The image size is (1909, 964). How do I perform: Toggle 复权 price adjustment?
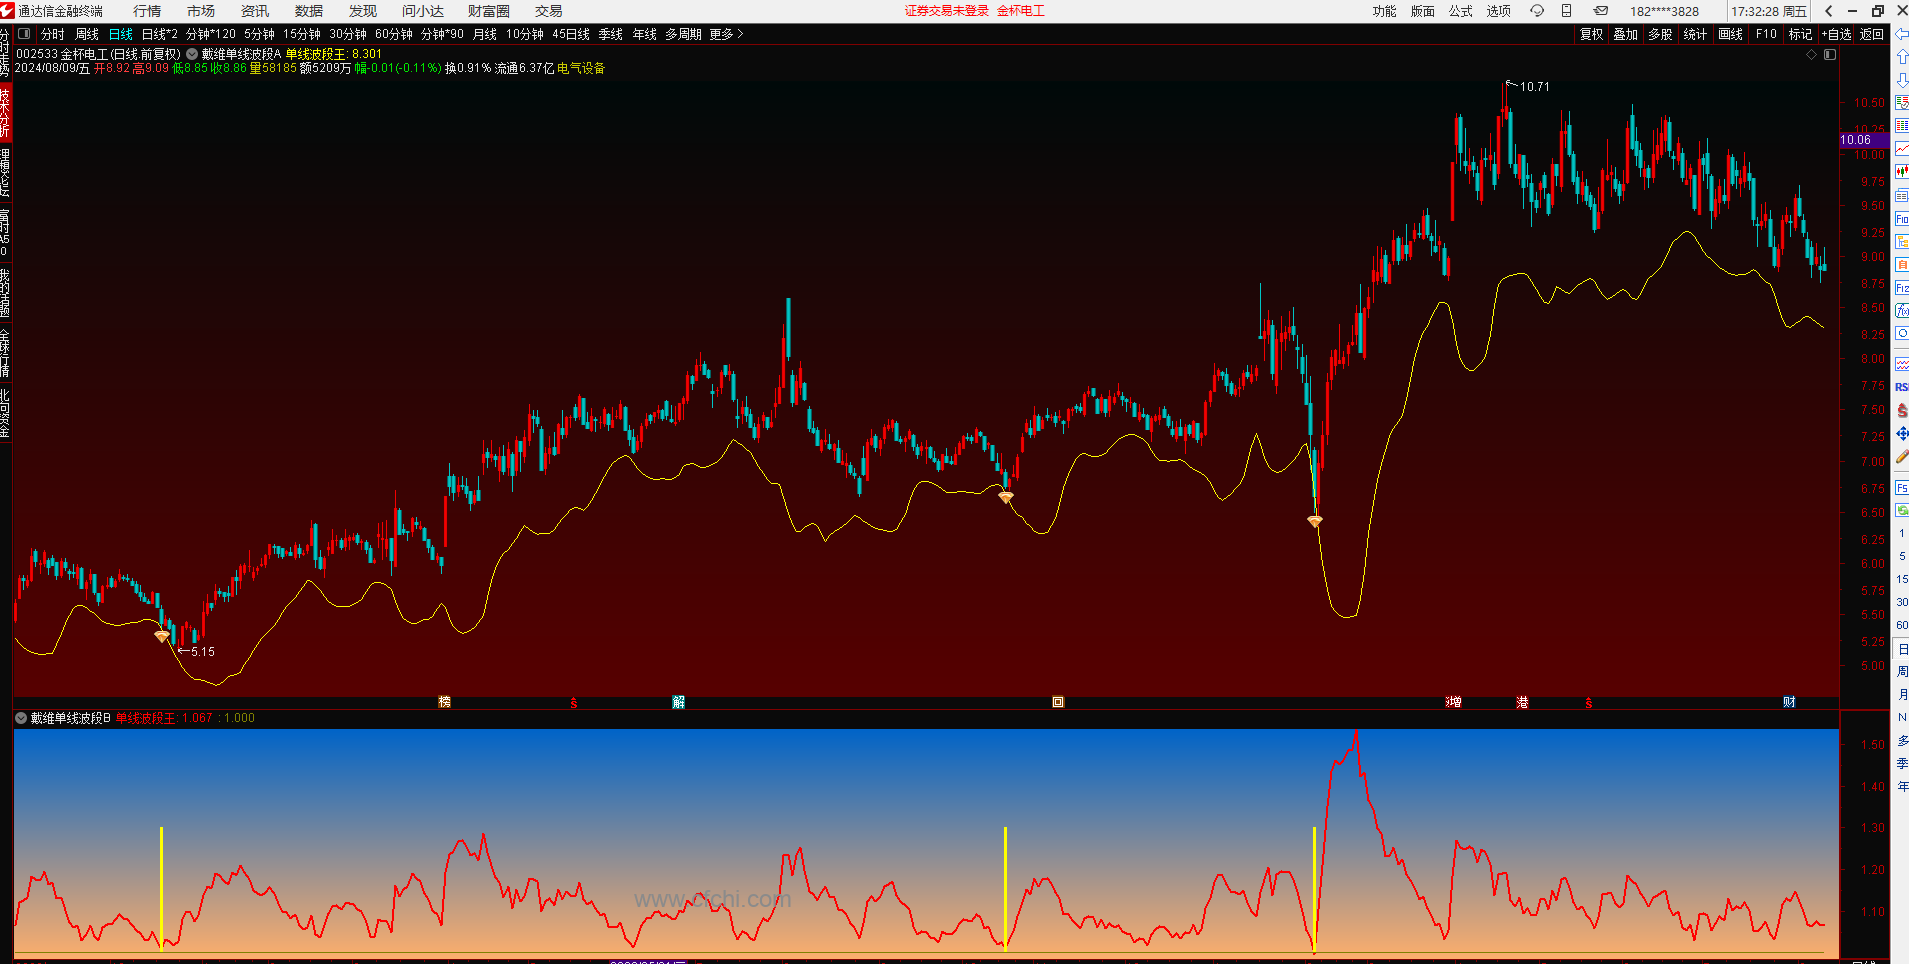coord(1591,34)
